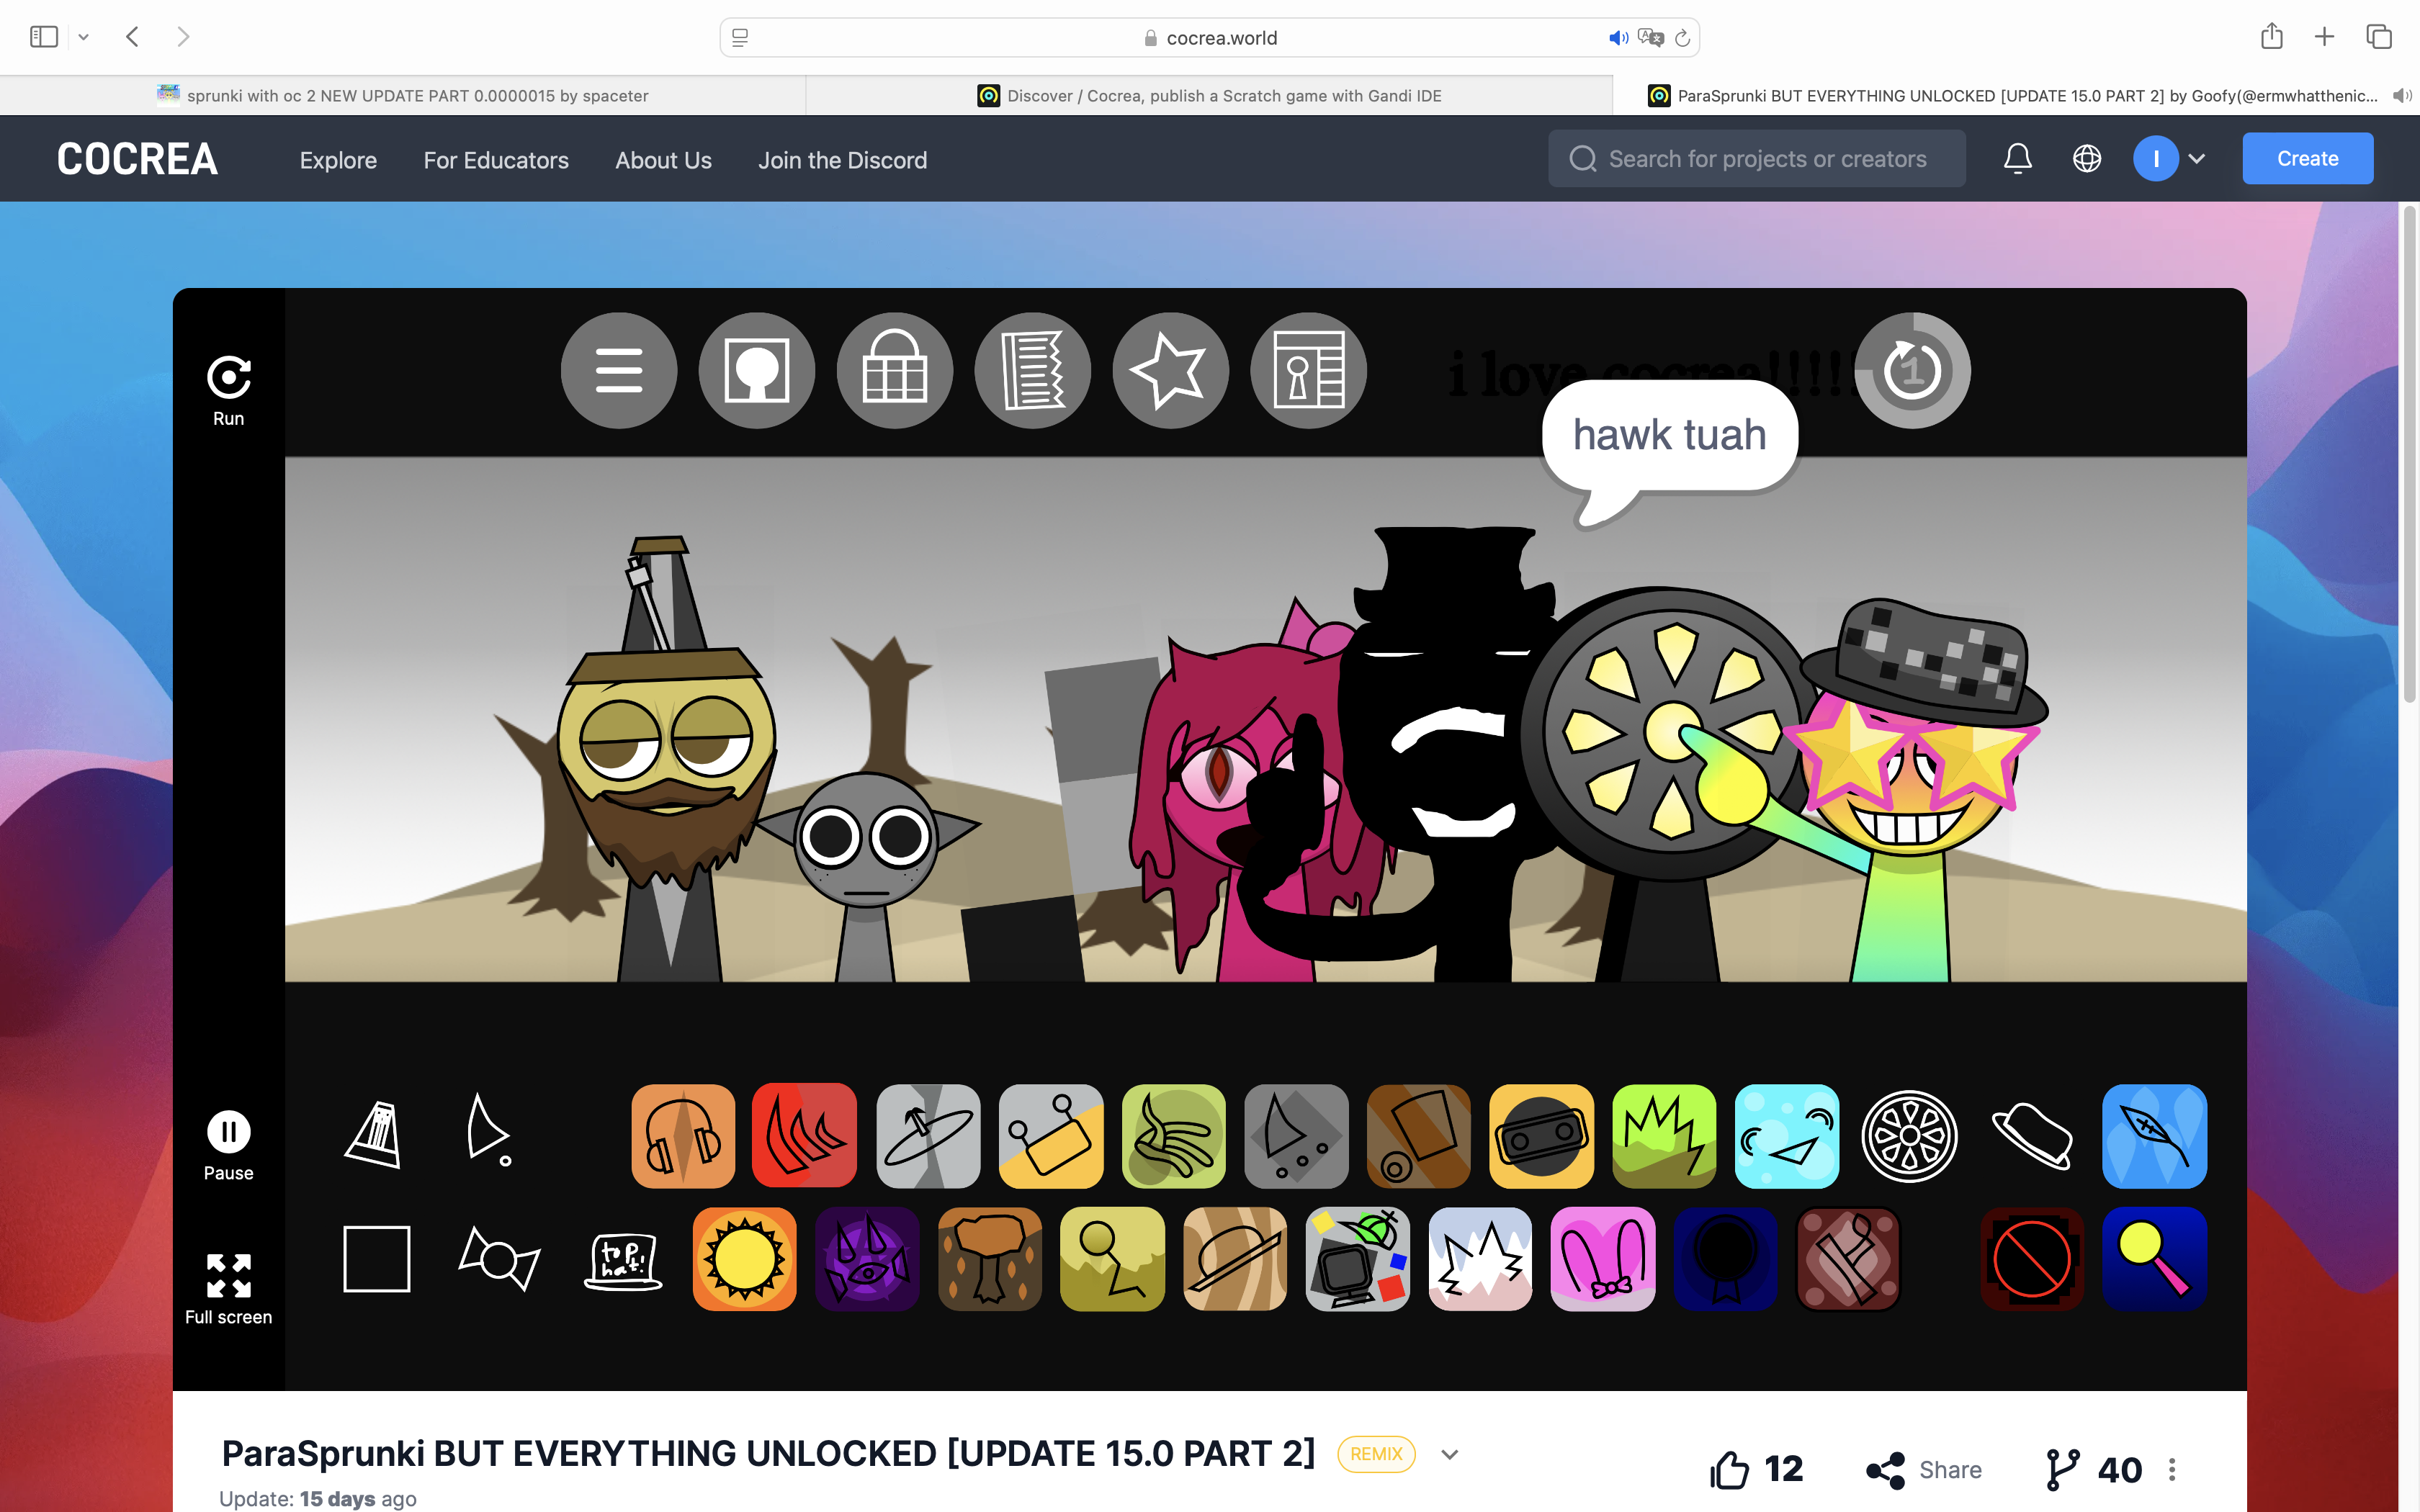
Task: Click the restart arrow icon in the game
Action: pos(1911,370)
